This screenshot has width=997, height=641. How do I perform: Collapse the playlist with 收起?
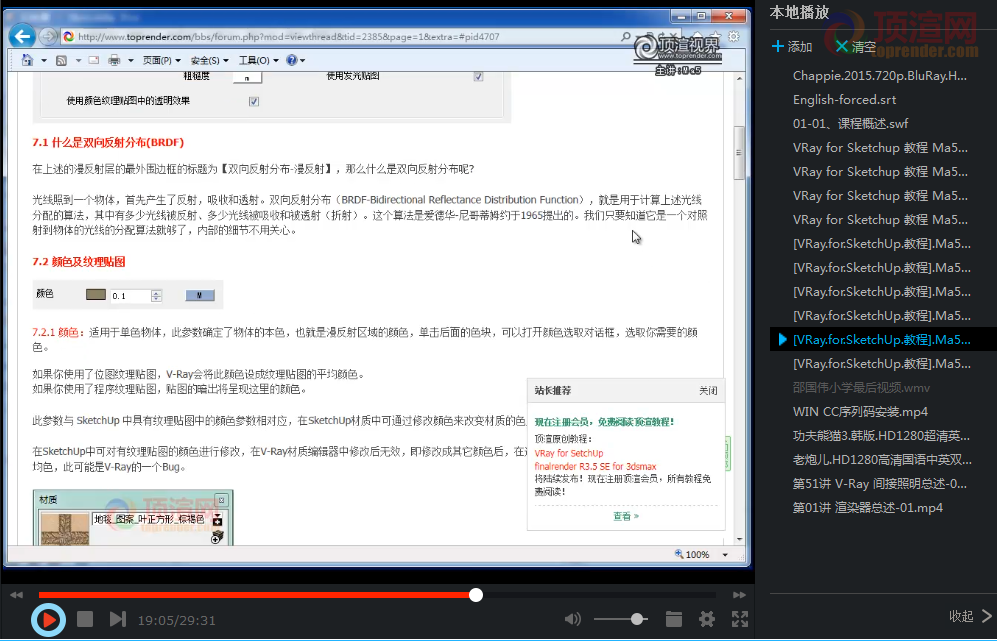970,616
